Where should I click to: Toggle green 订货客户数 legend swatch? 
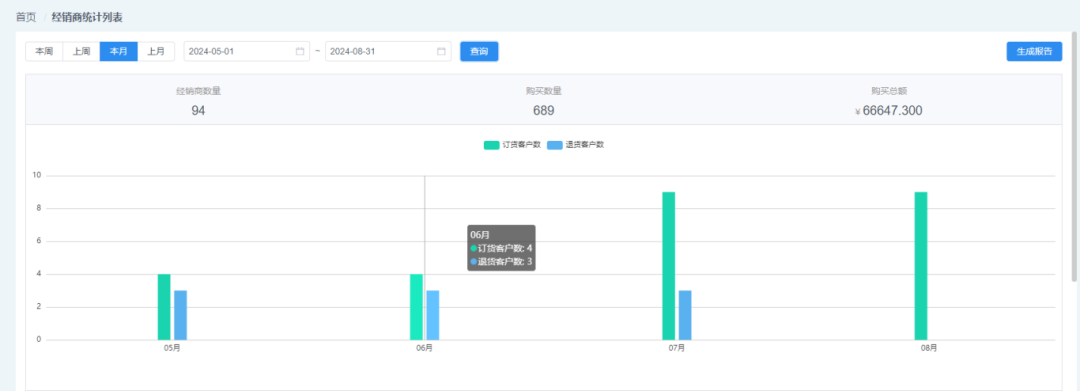point(491,145)
